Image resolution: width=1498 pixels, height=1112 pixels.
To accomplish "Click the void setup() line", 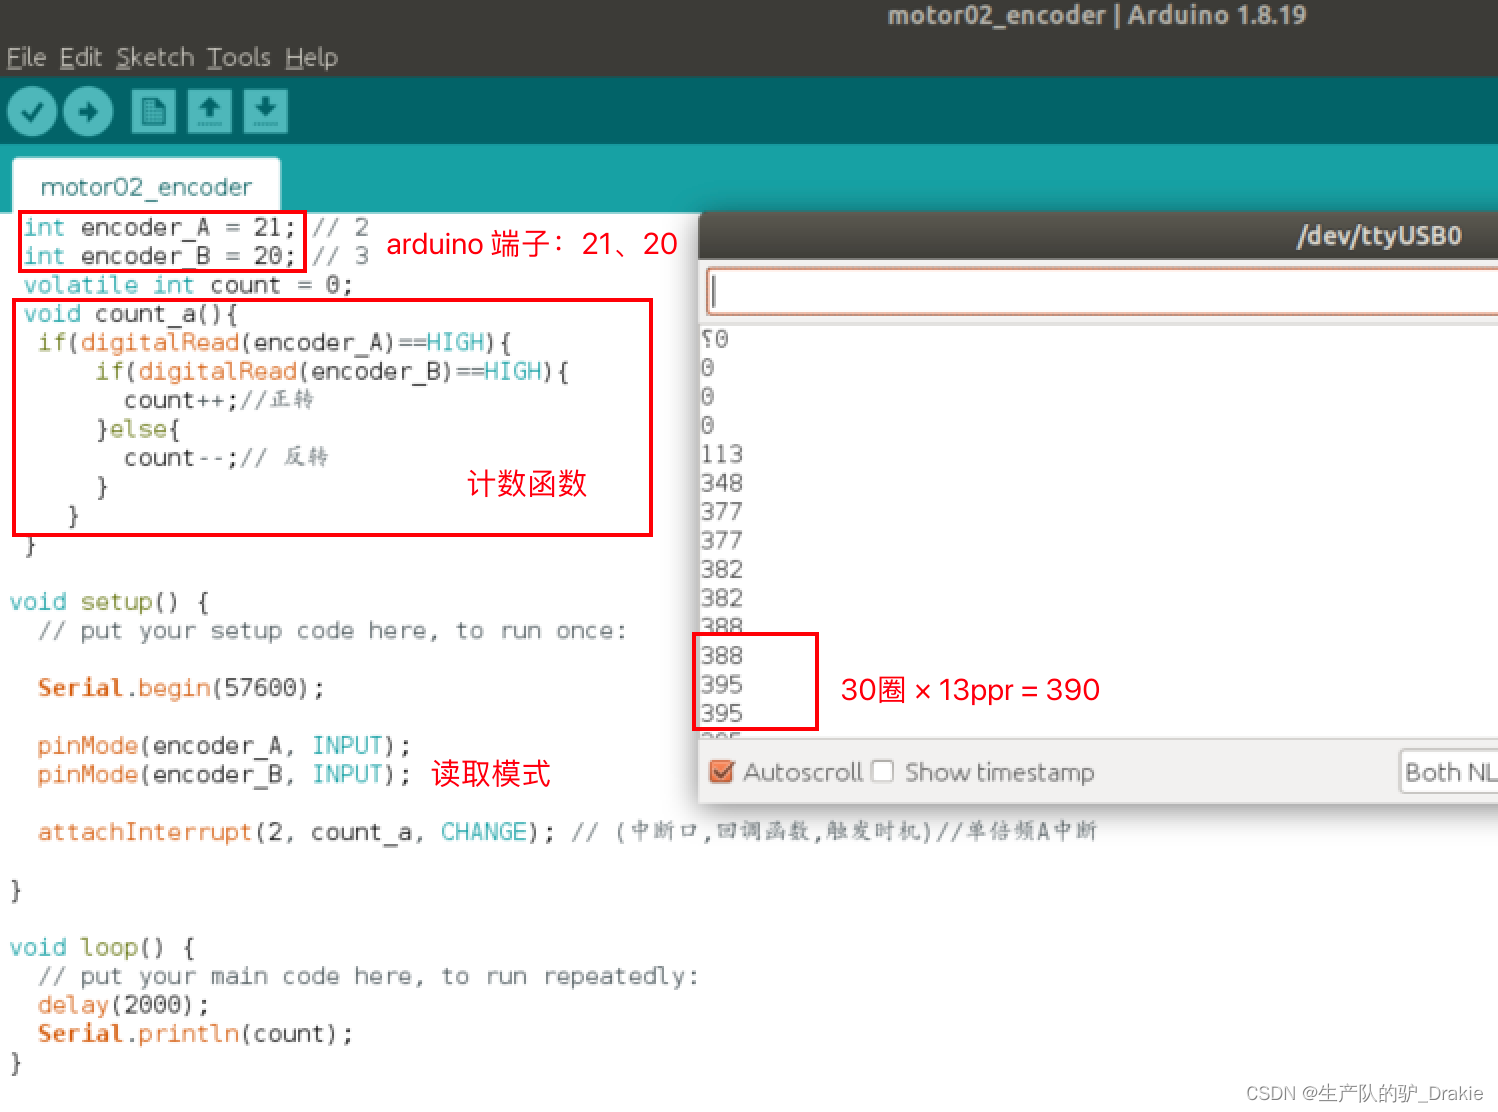I will pos(109,602).
